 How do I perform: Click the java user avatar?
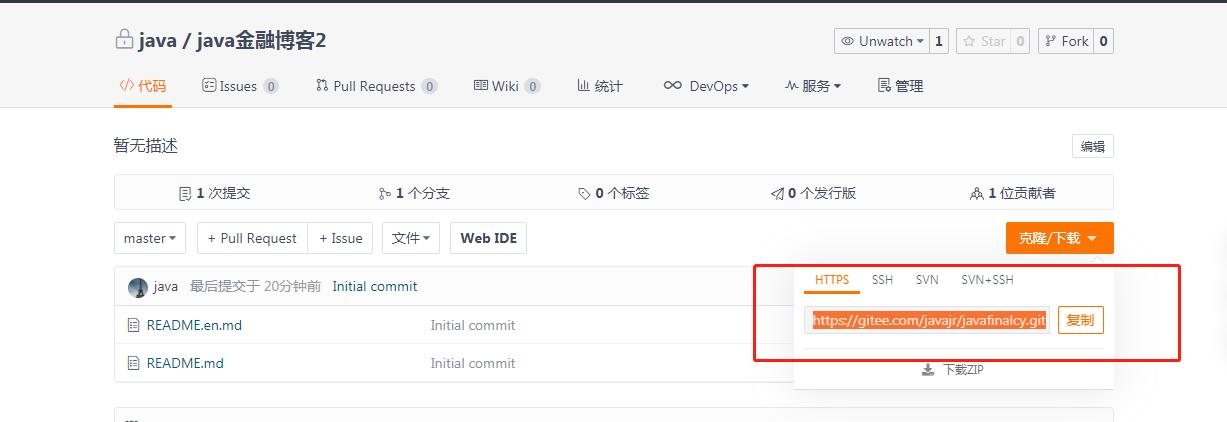138,287
